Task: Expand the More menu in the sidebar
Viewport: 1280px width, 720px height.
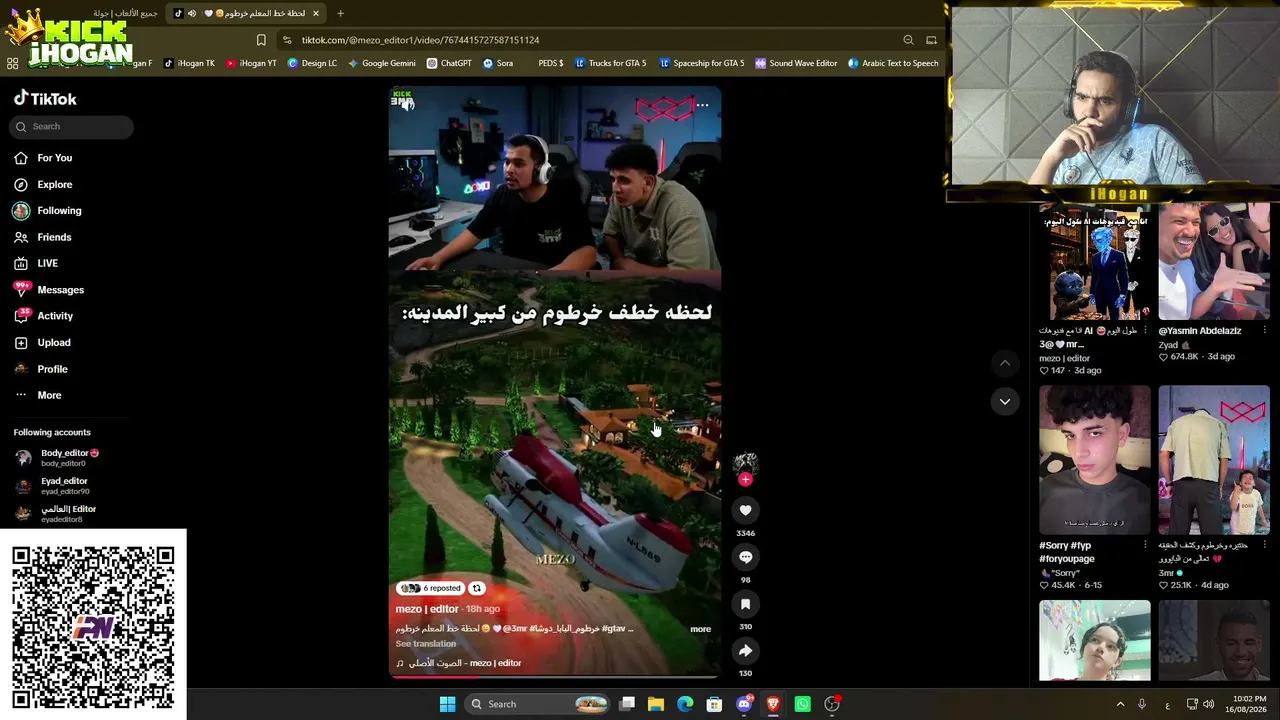Action: tap(49, 395)
